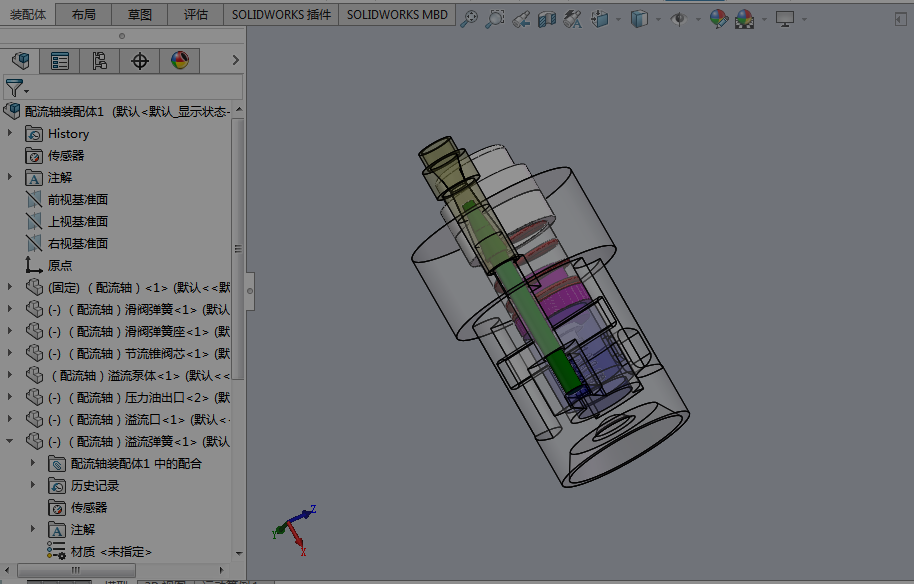Open the FeatureManager design tree tab

(x=20, y=61)
